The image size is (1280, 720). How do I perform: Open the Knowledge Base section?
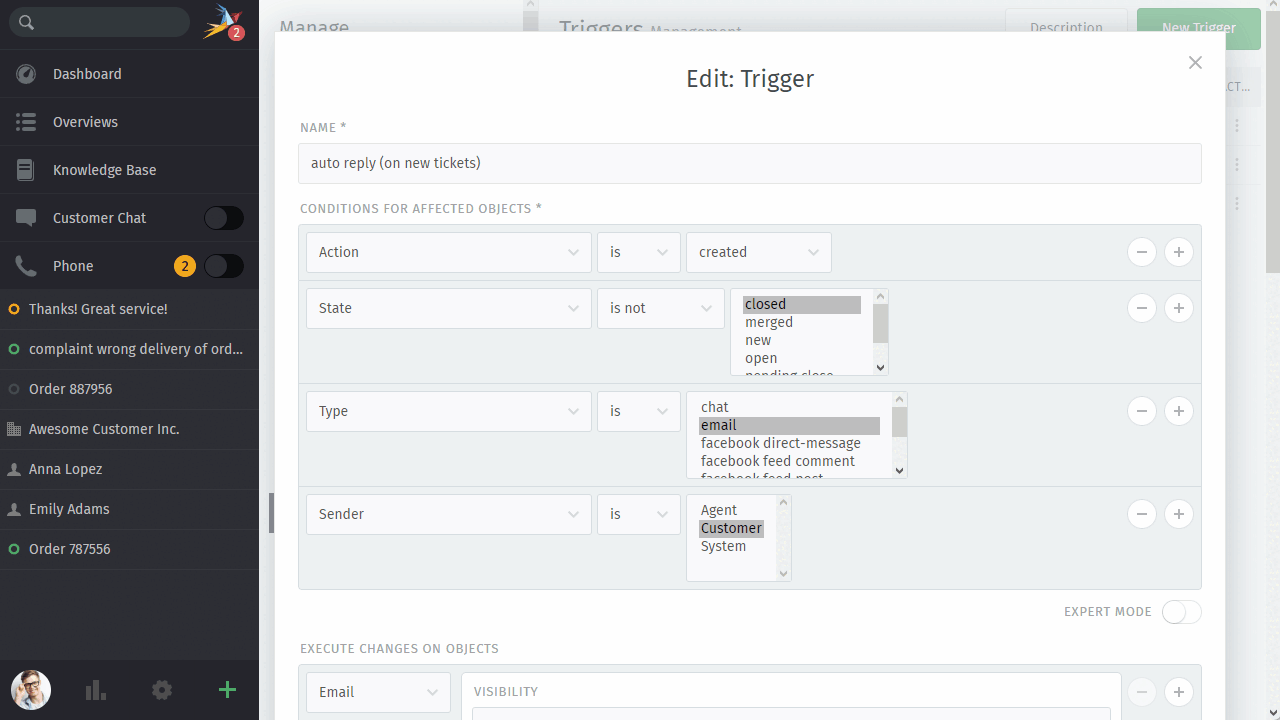point(103,169)
